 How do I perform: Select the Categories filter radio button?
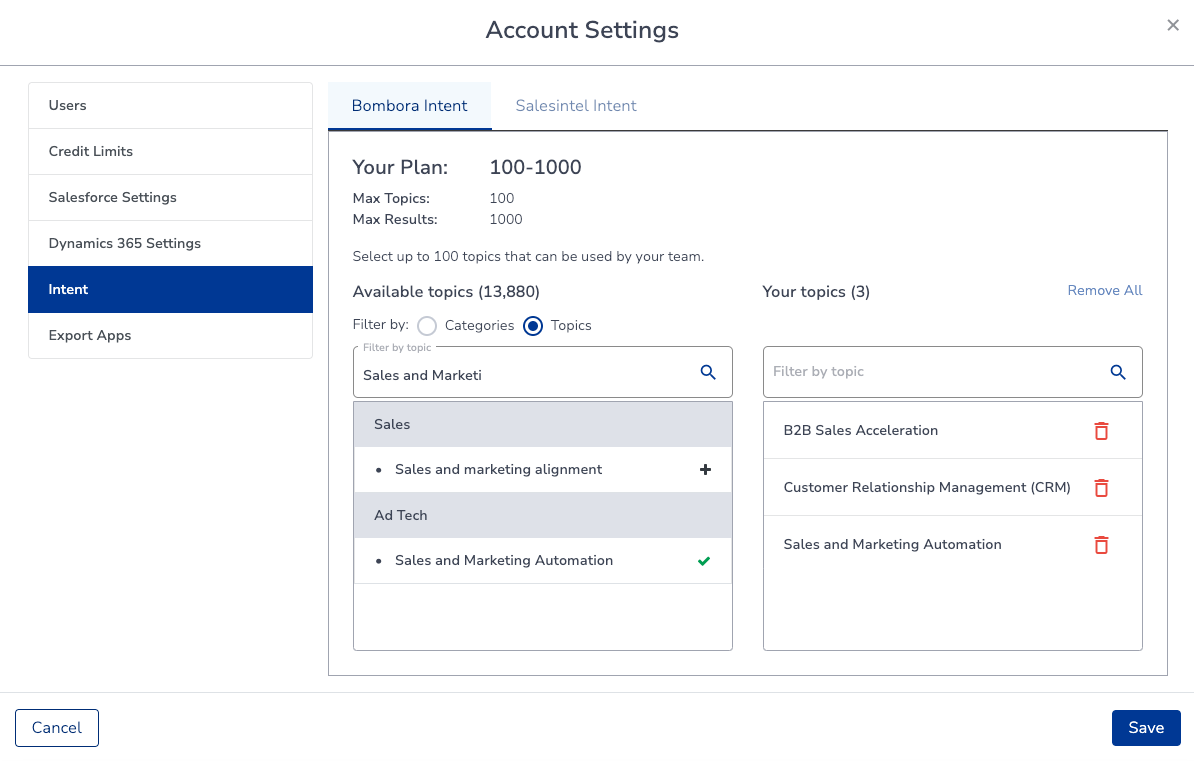coord(427,326)
